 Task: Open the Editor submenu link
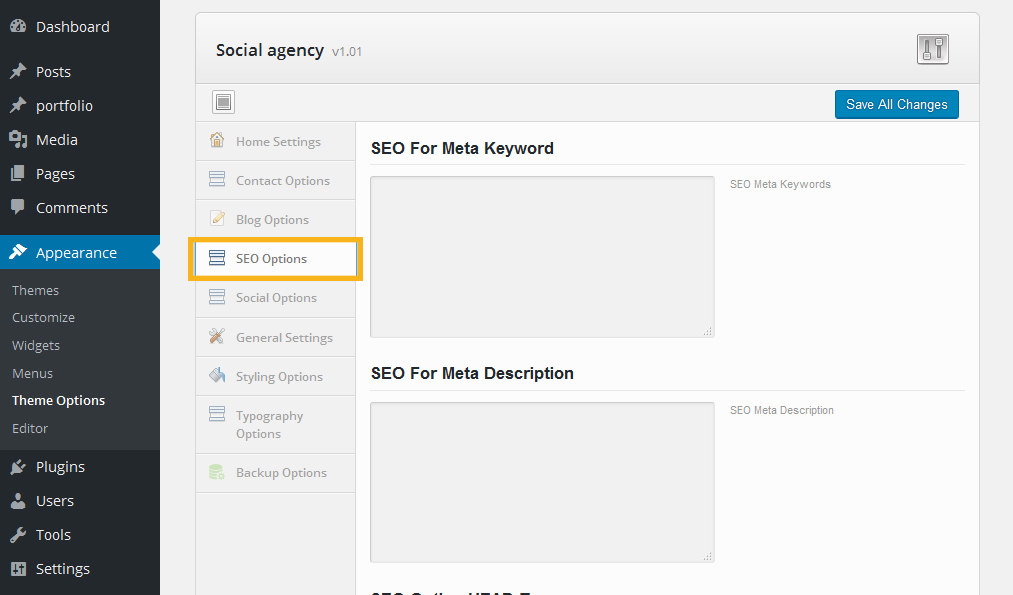tap(30, 428)
